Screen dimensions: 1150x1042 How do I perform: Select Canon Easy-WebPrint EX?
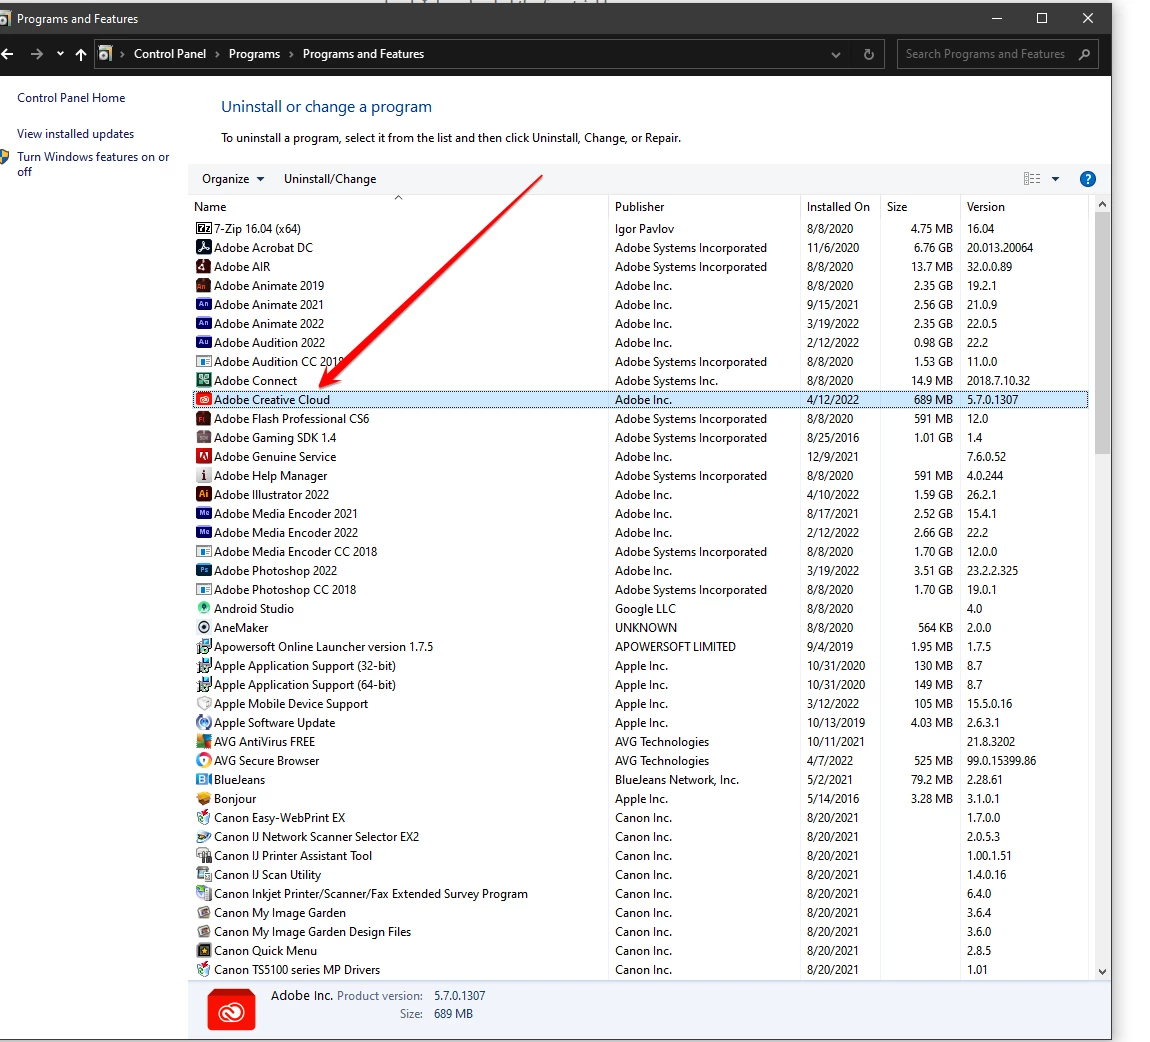point(640,818)
